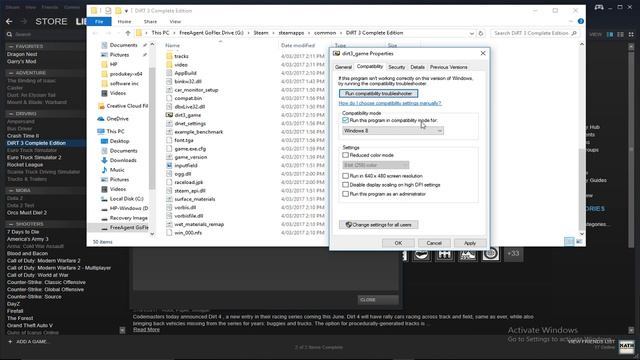
Task: Collapse the DRIVING category in Steam library
Action: point(11,114)
